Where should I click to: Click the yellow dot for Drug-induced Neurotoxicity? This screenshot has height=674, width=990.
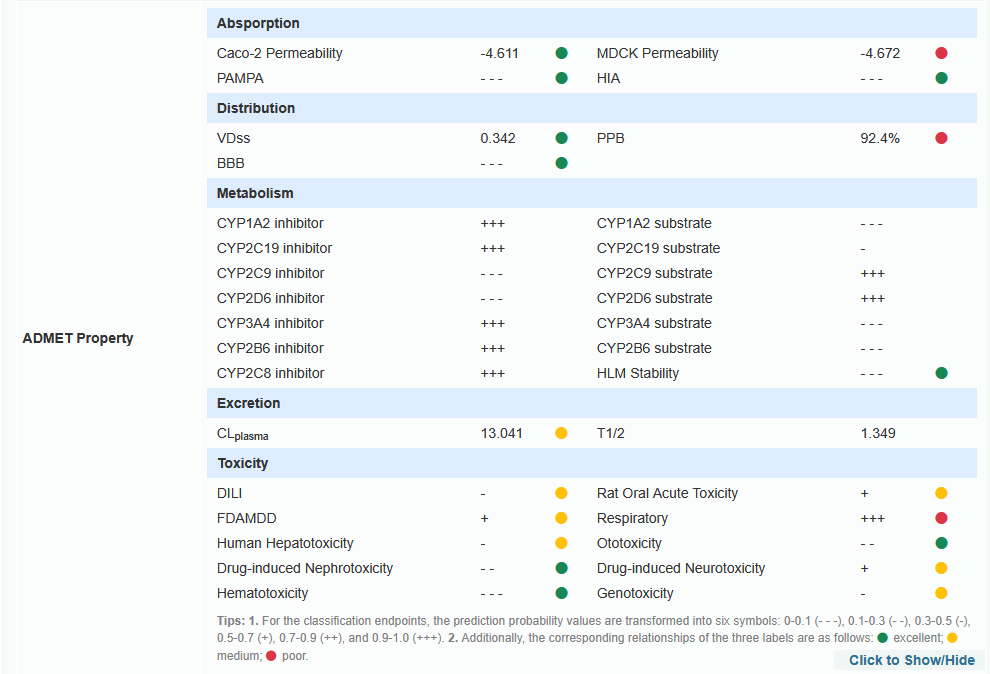(x=941, y=568)
